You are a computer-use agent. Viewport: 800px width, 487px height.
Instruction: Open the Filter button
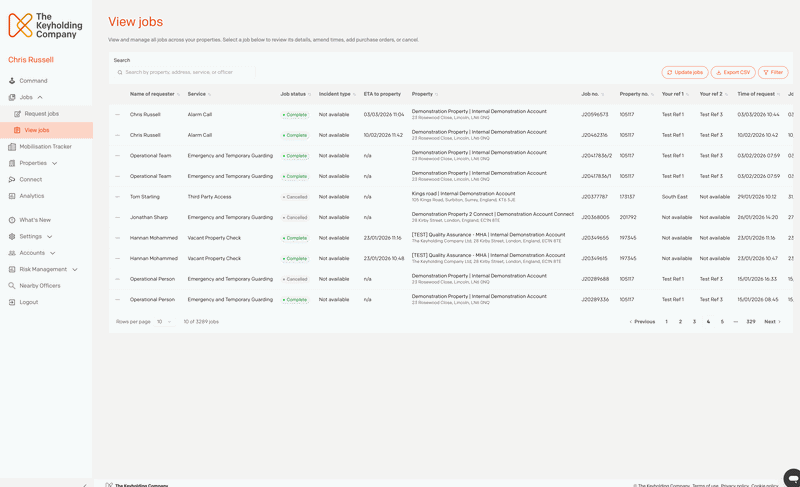tap(773, 72)
